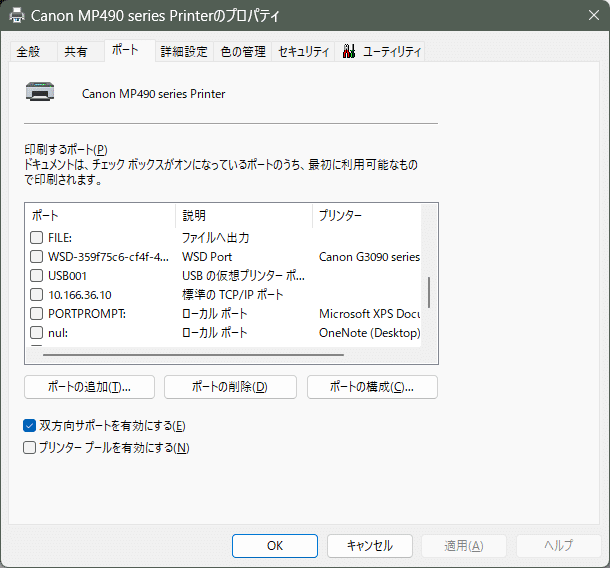Disable 双方向サポートを有効にする checkbox

click(30, 426)
